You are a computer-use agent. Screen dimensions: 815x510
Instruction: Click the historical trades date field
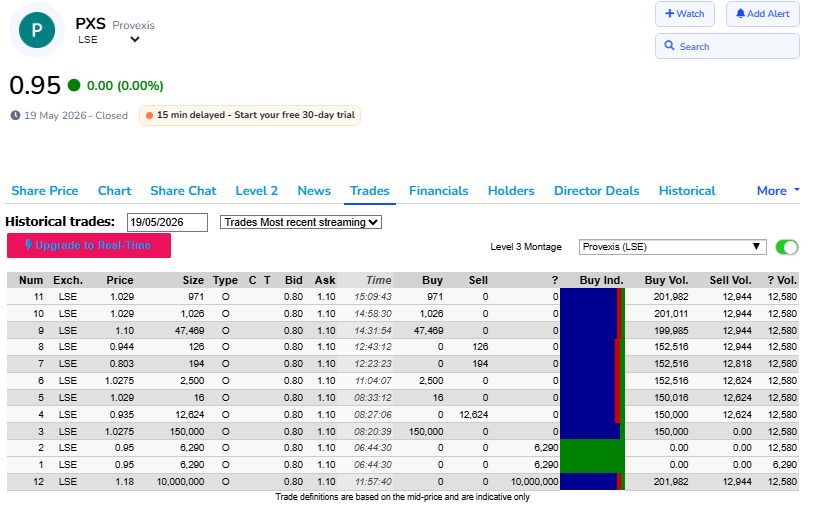pyautogui.click(x=167, y=223)
